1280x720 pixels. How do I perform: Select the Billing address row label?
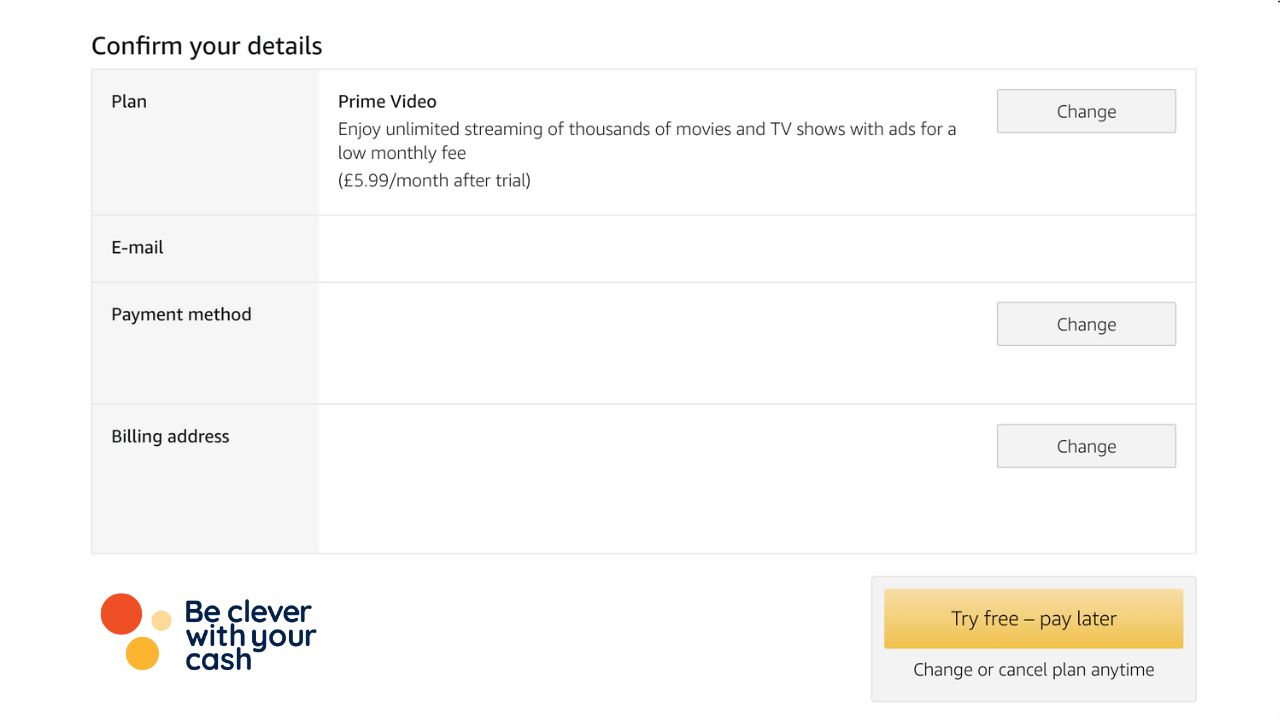tap(170, 437)
